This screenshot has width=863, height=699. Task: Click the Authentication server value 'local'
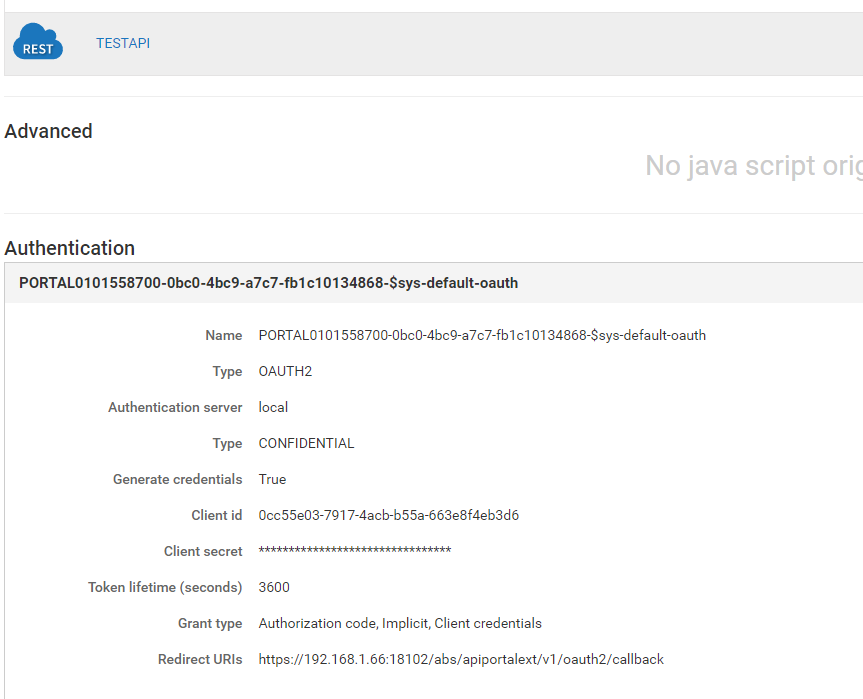tap(273, 407)
